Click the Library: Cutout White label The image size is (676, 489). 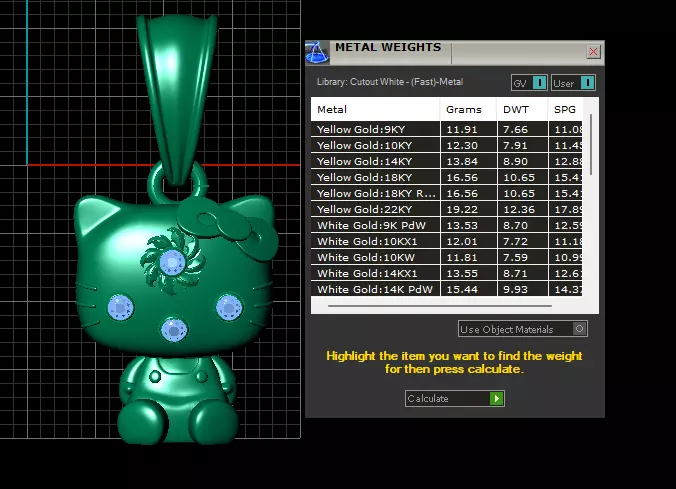coord(390,82)
